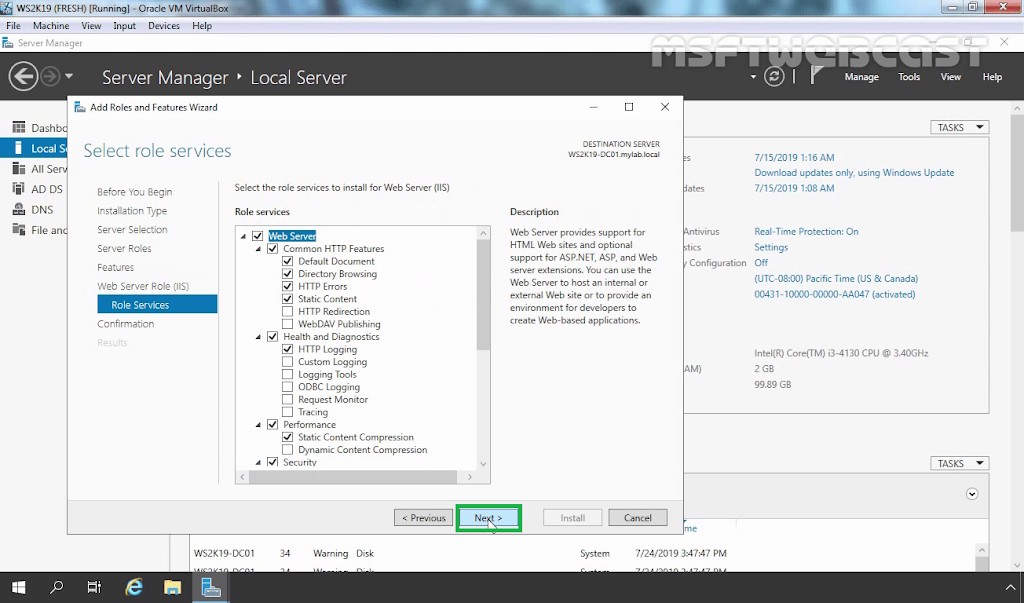
Task: Go to the Confirmation wizard step
Action: coord(125,323)
